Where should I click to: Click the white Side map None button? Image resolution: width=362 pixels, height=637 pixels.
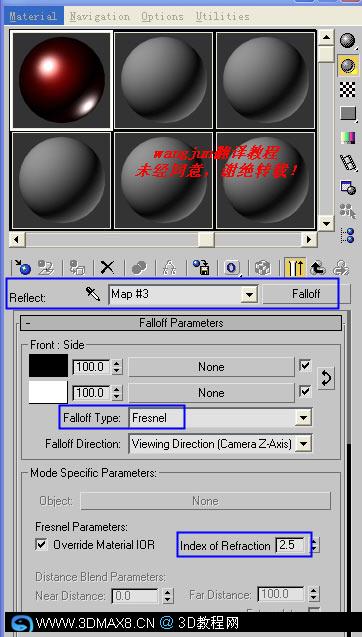click(x=211, y=393)
